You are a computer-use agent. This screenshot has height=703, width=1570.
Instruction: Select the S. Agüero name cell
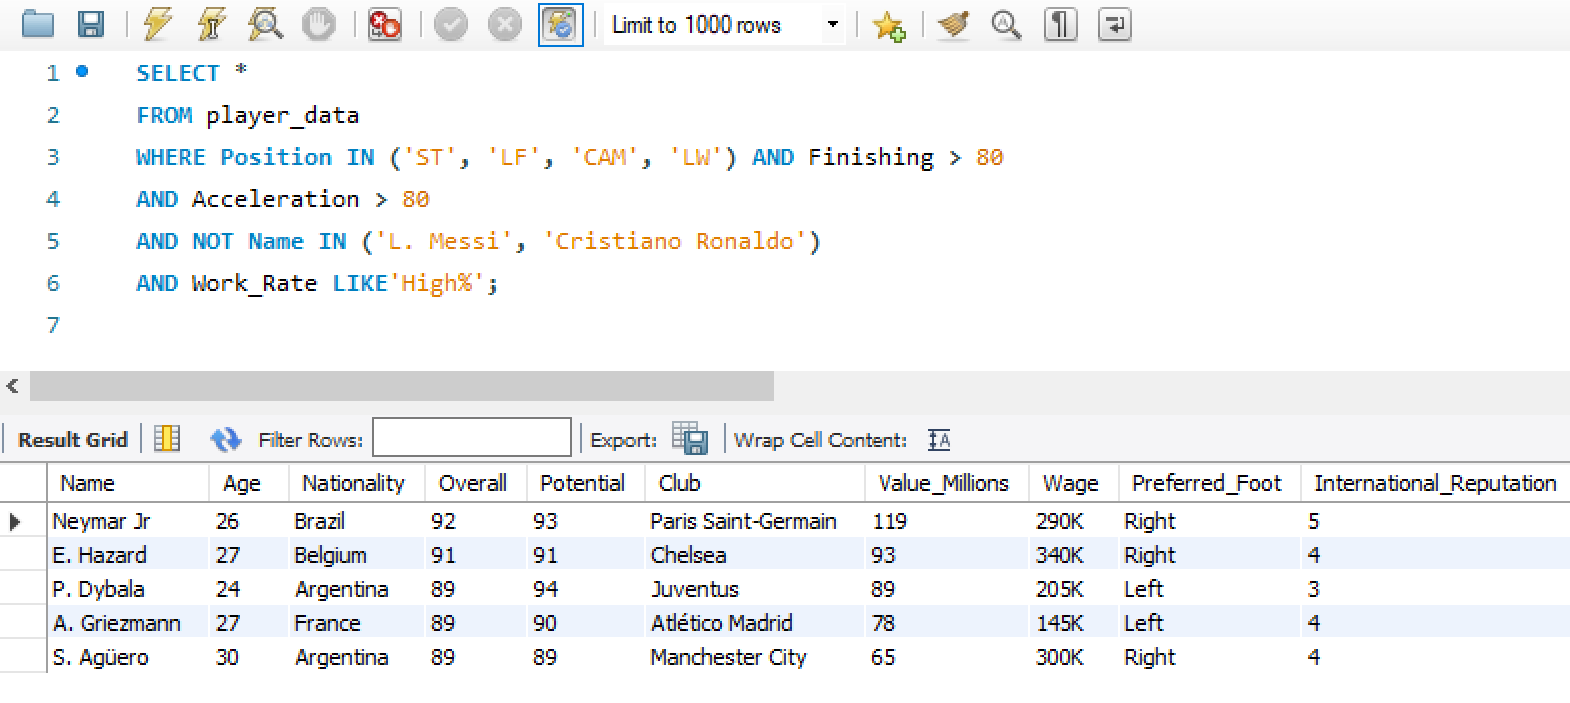point(128,657)
